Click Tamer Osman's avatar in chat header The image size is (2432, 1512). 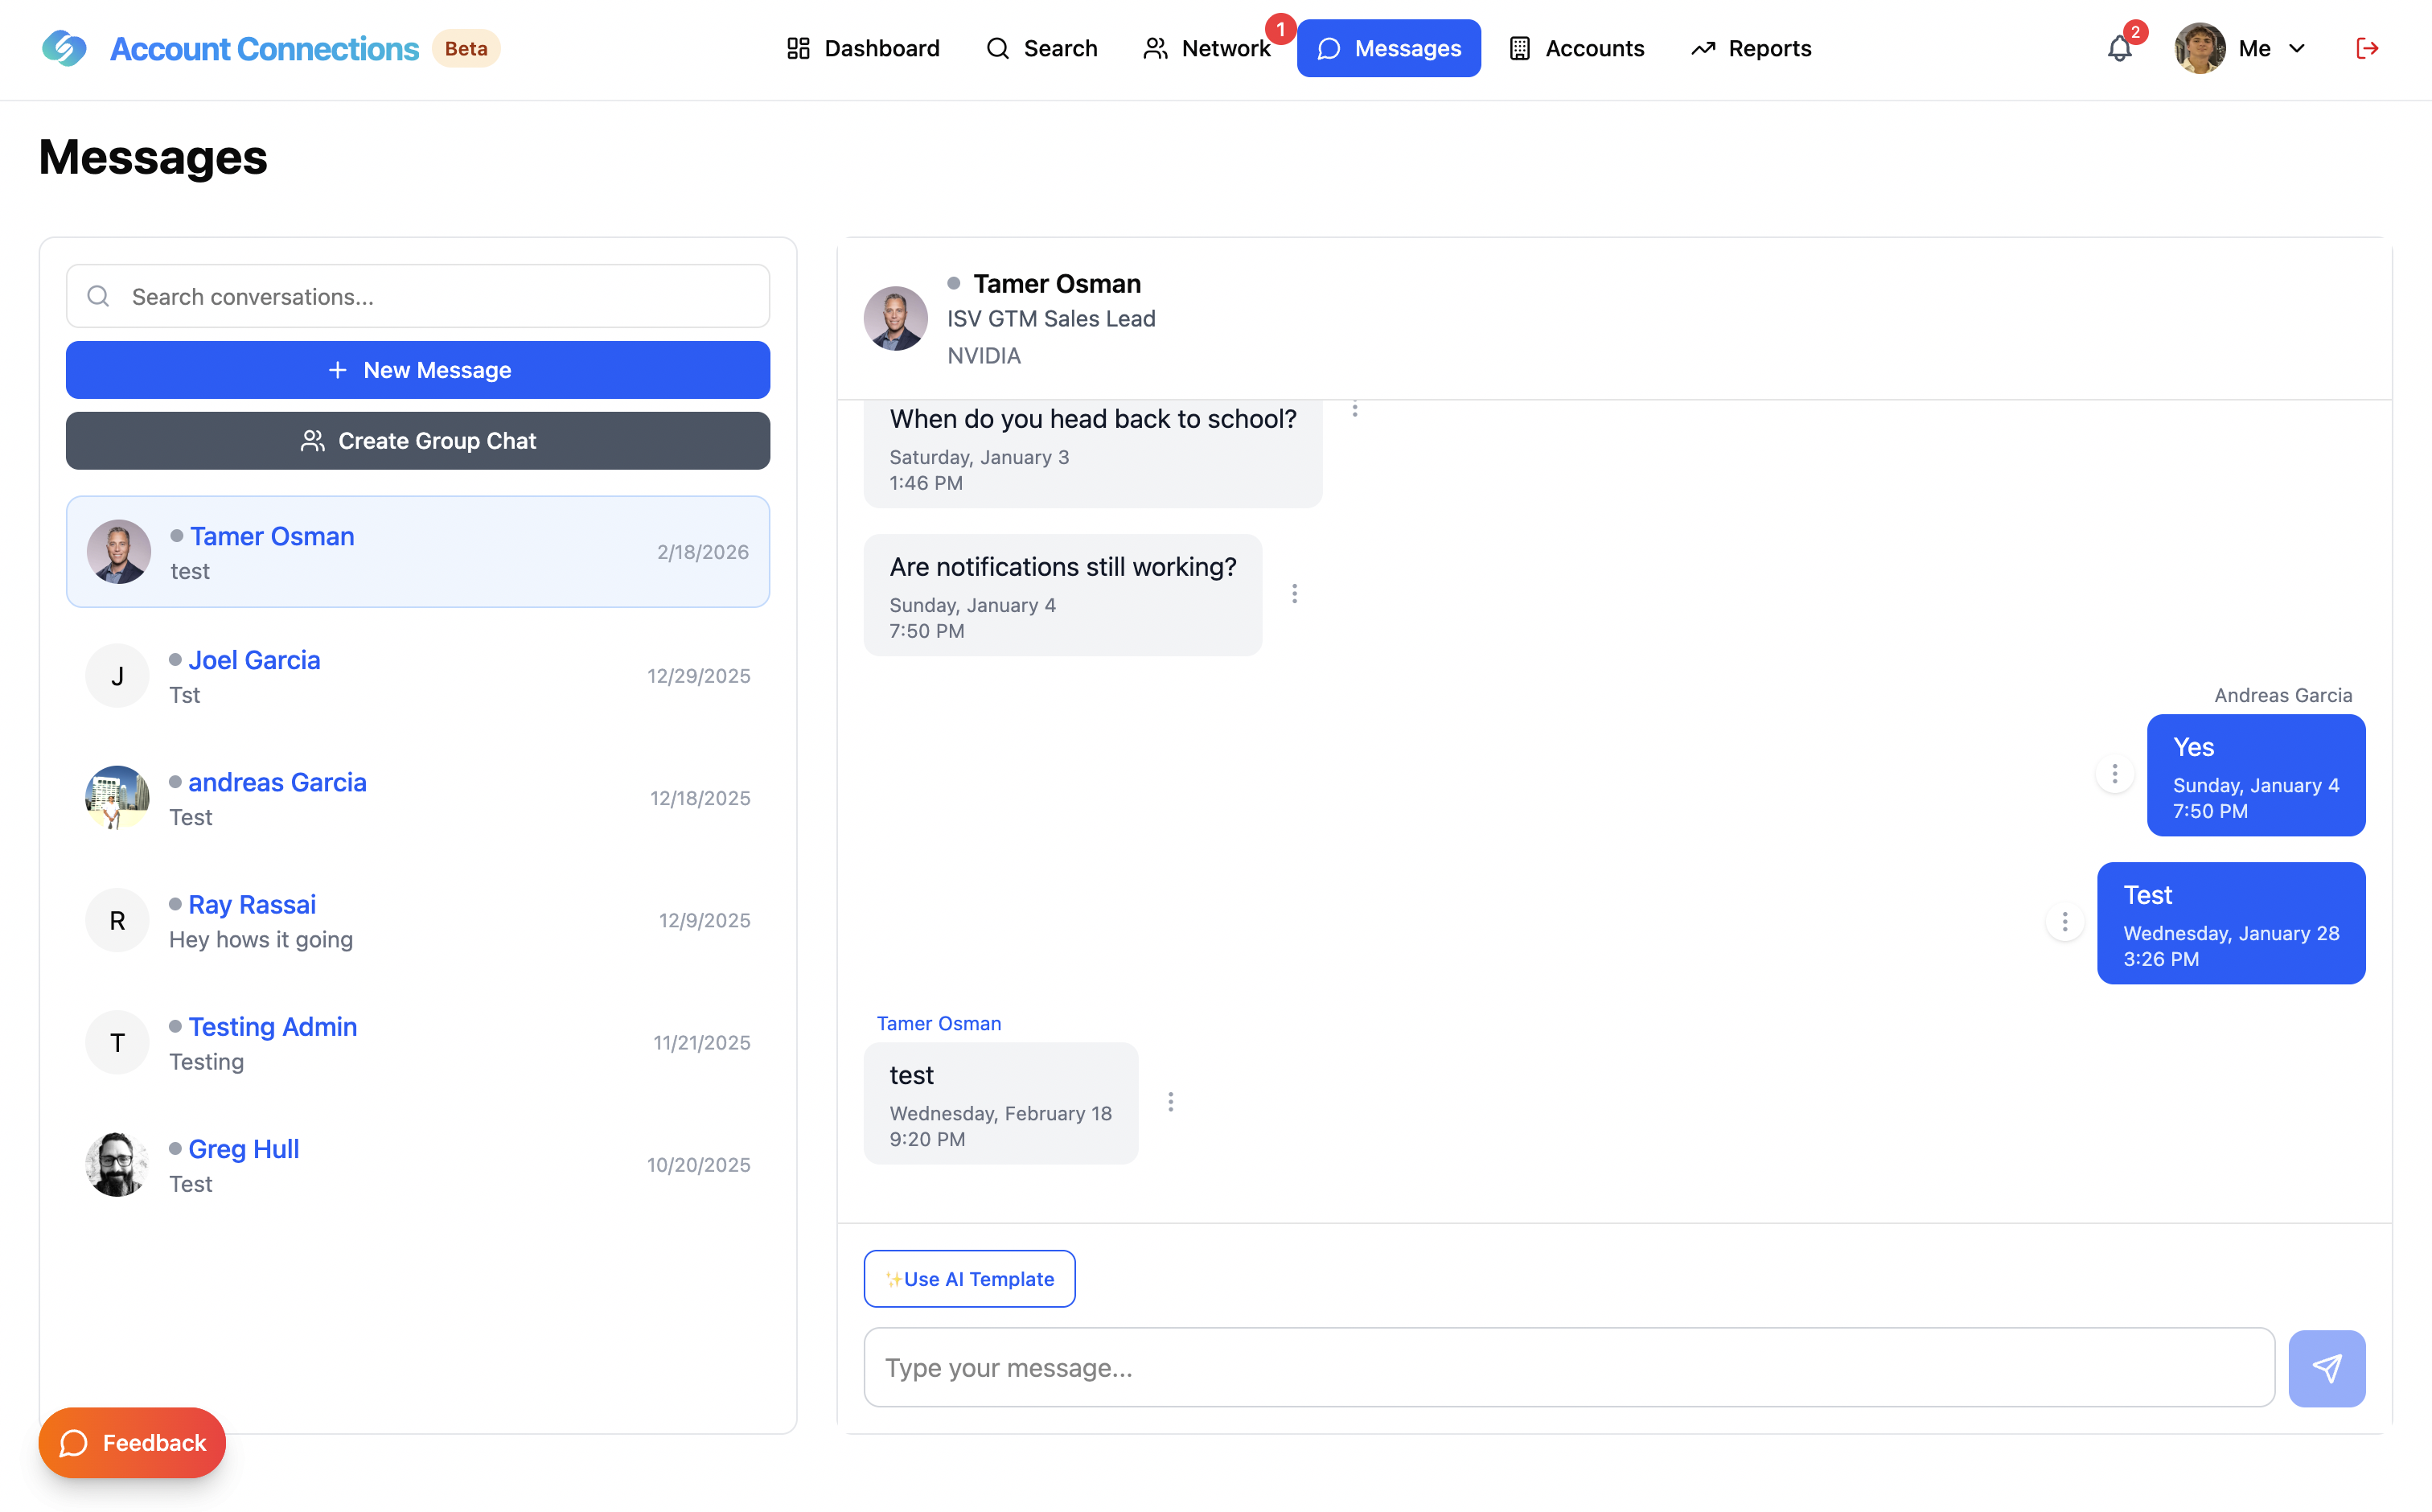[895, 319]
